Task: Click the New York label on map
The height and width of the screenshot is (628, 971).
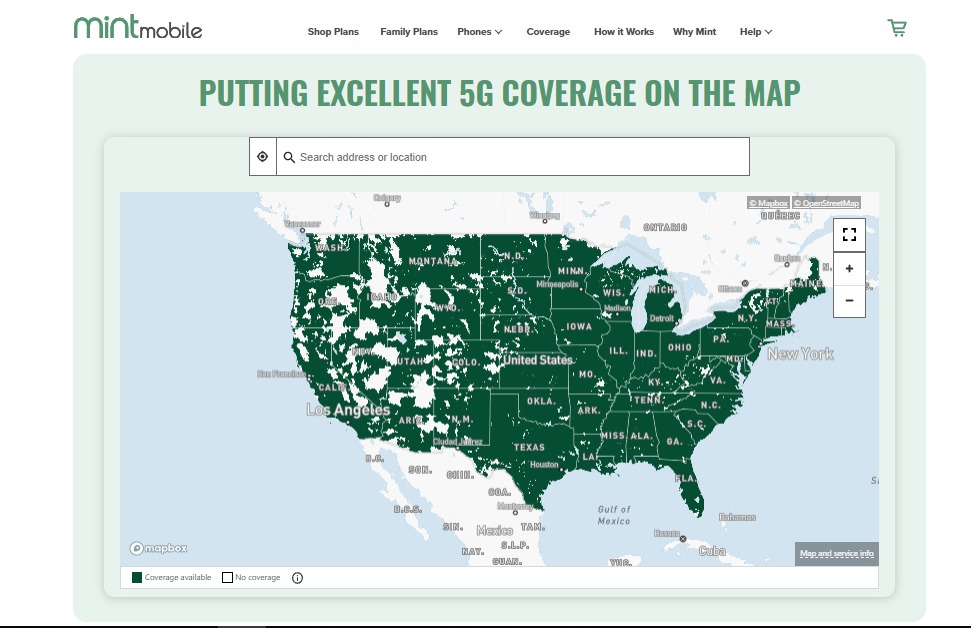Action: 800,354
